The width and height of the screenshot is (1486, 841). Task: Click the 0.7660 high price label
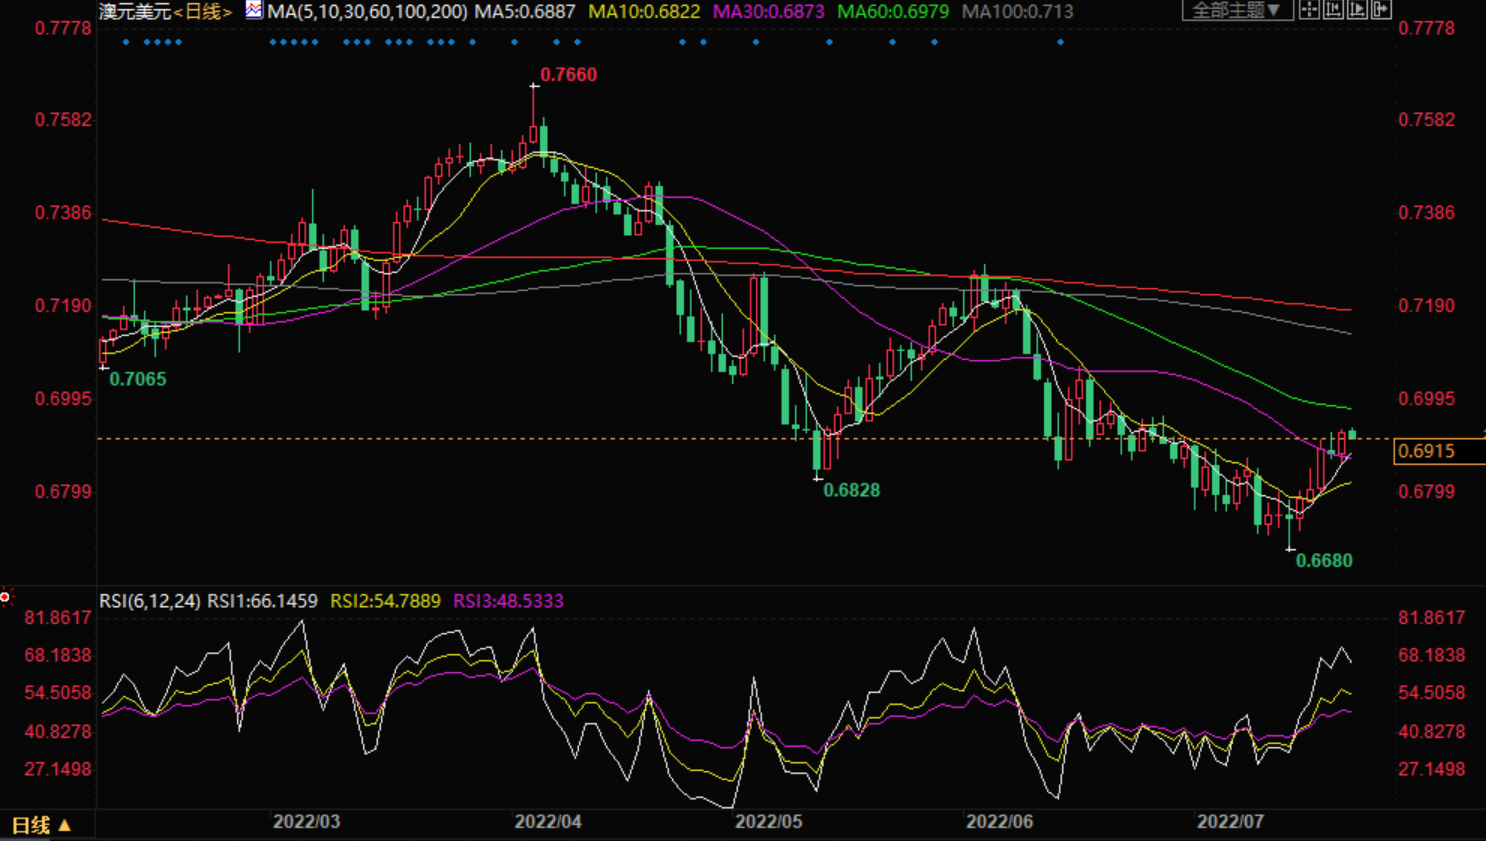click(568, 75)
